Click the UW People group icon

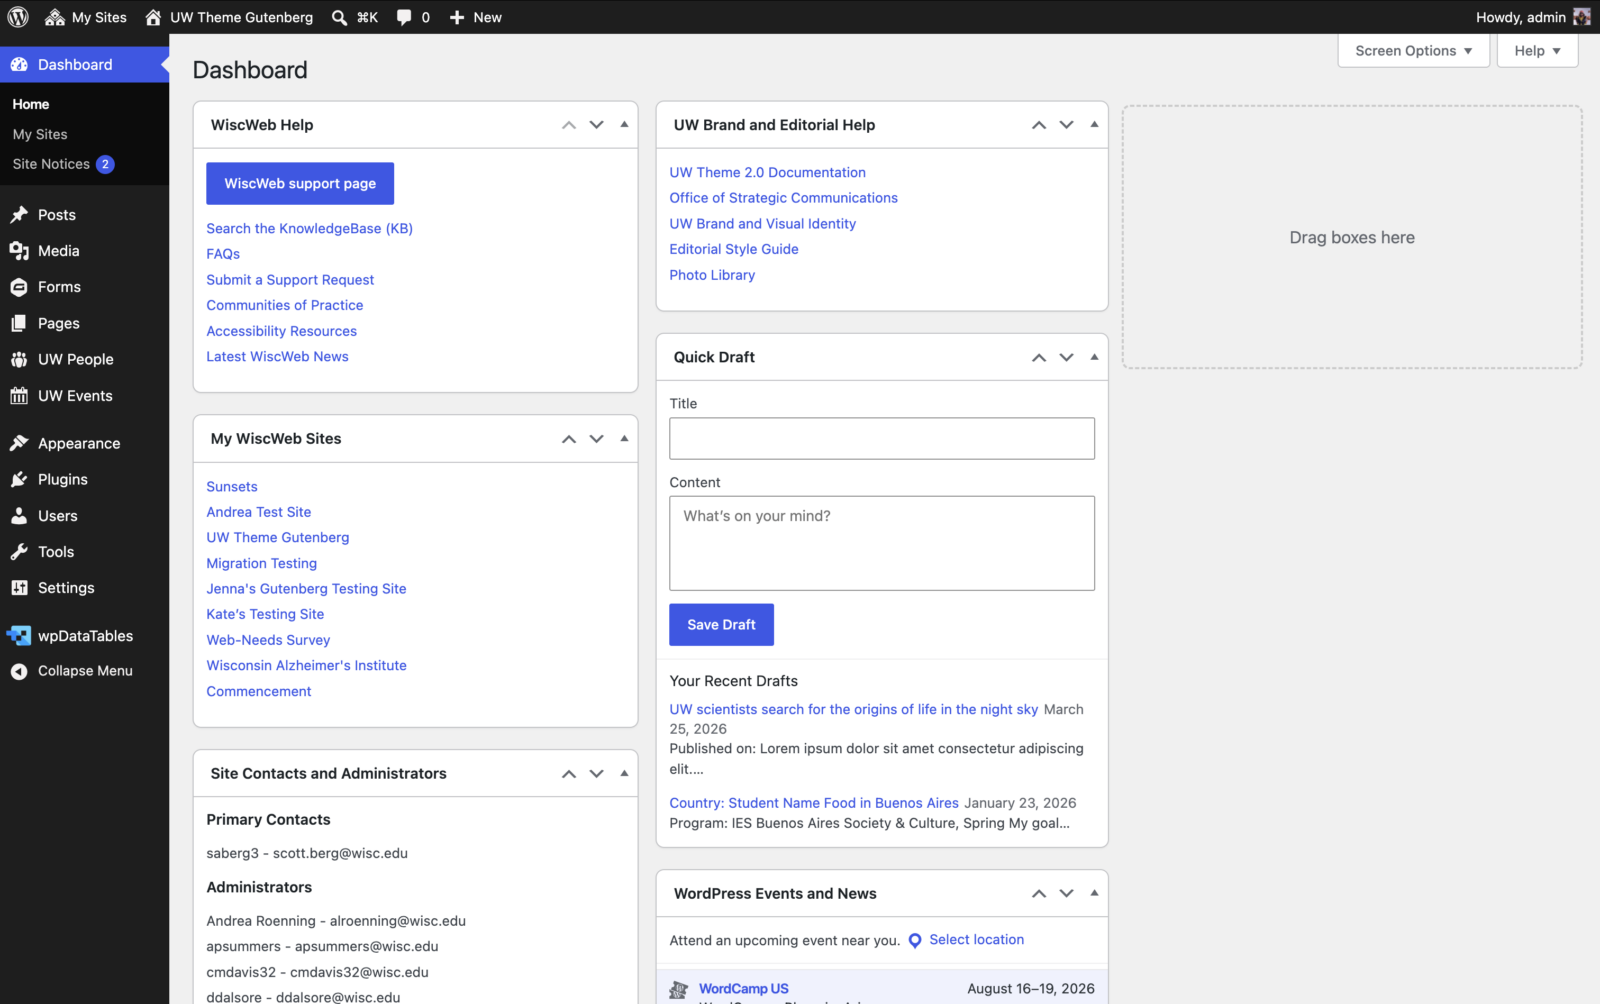[19, 359]
